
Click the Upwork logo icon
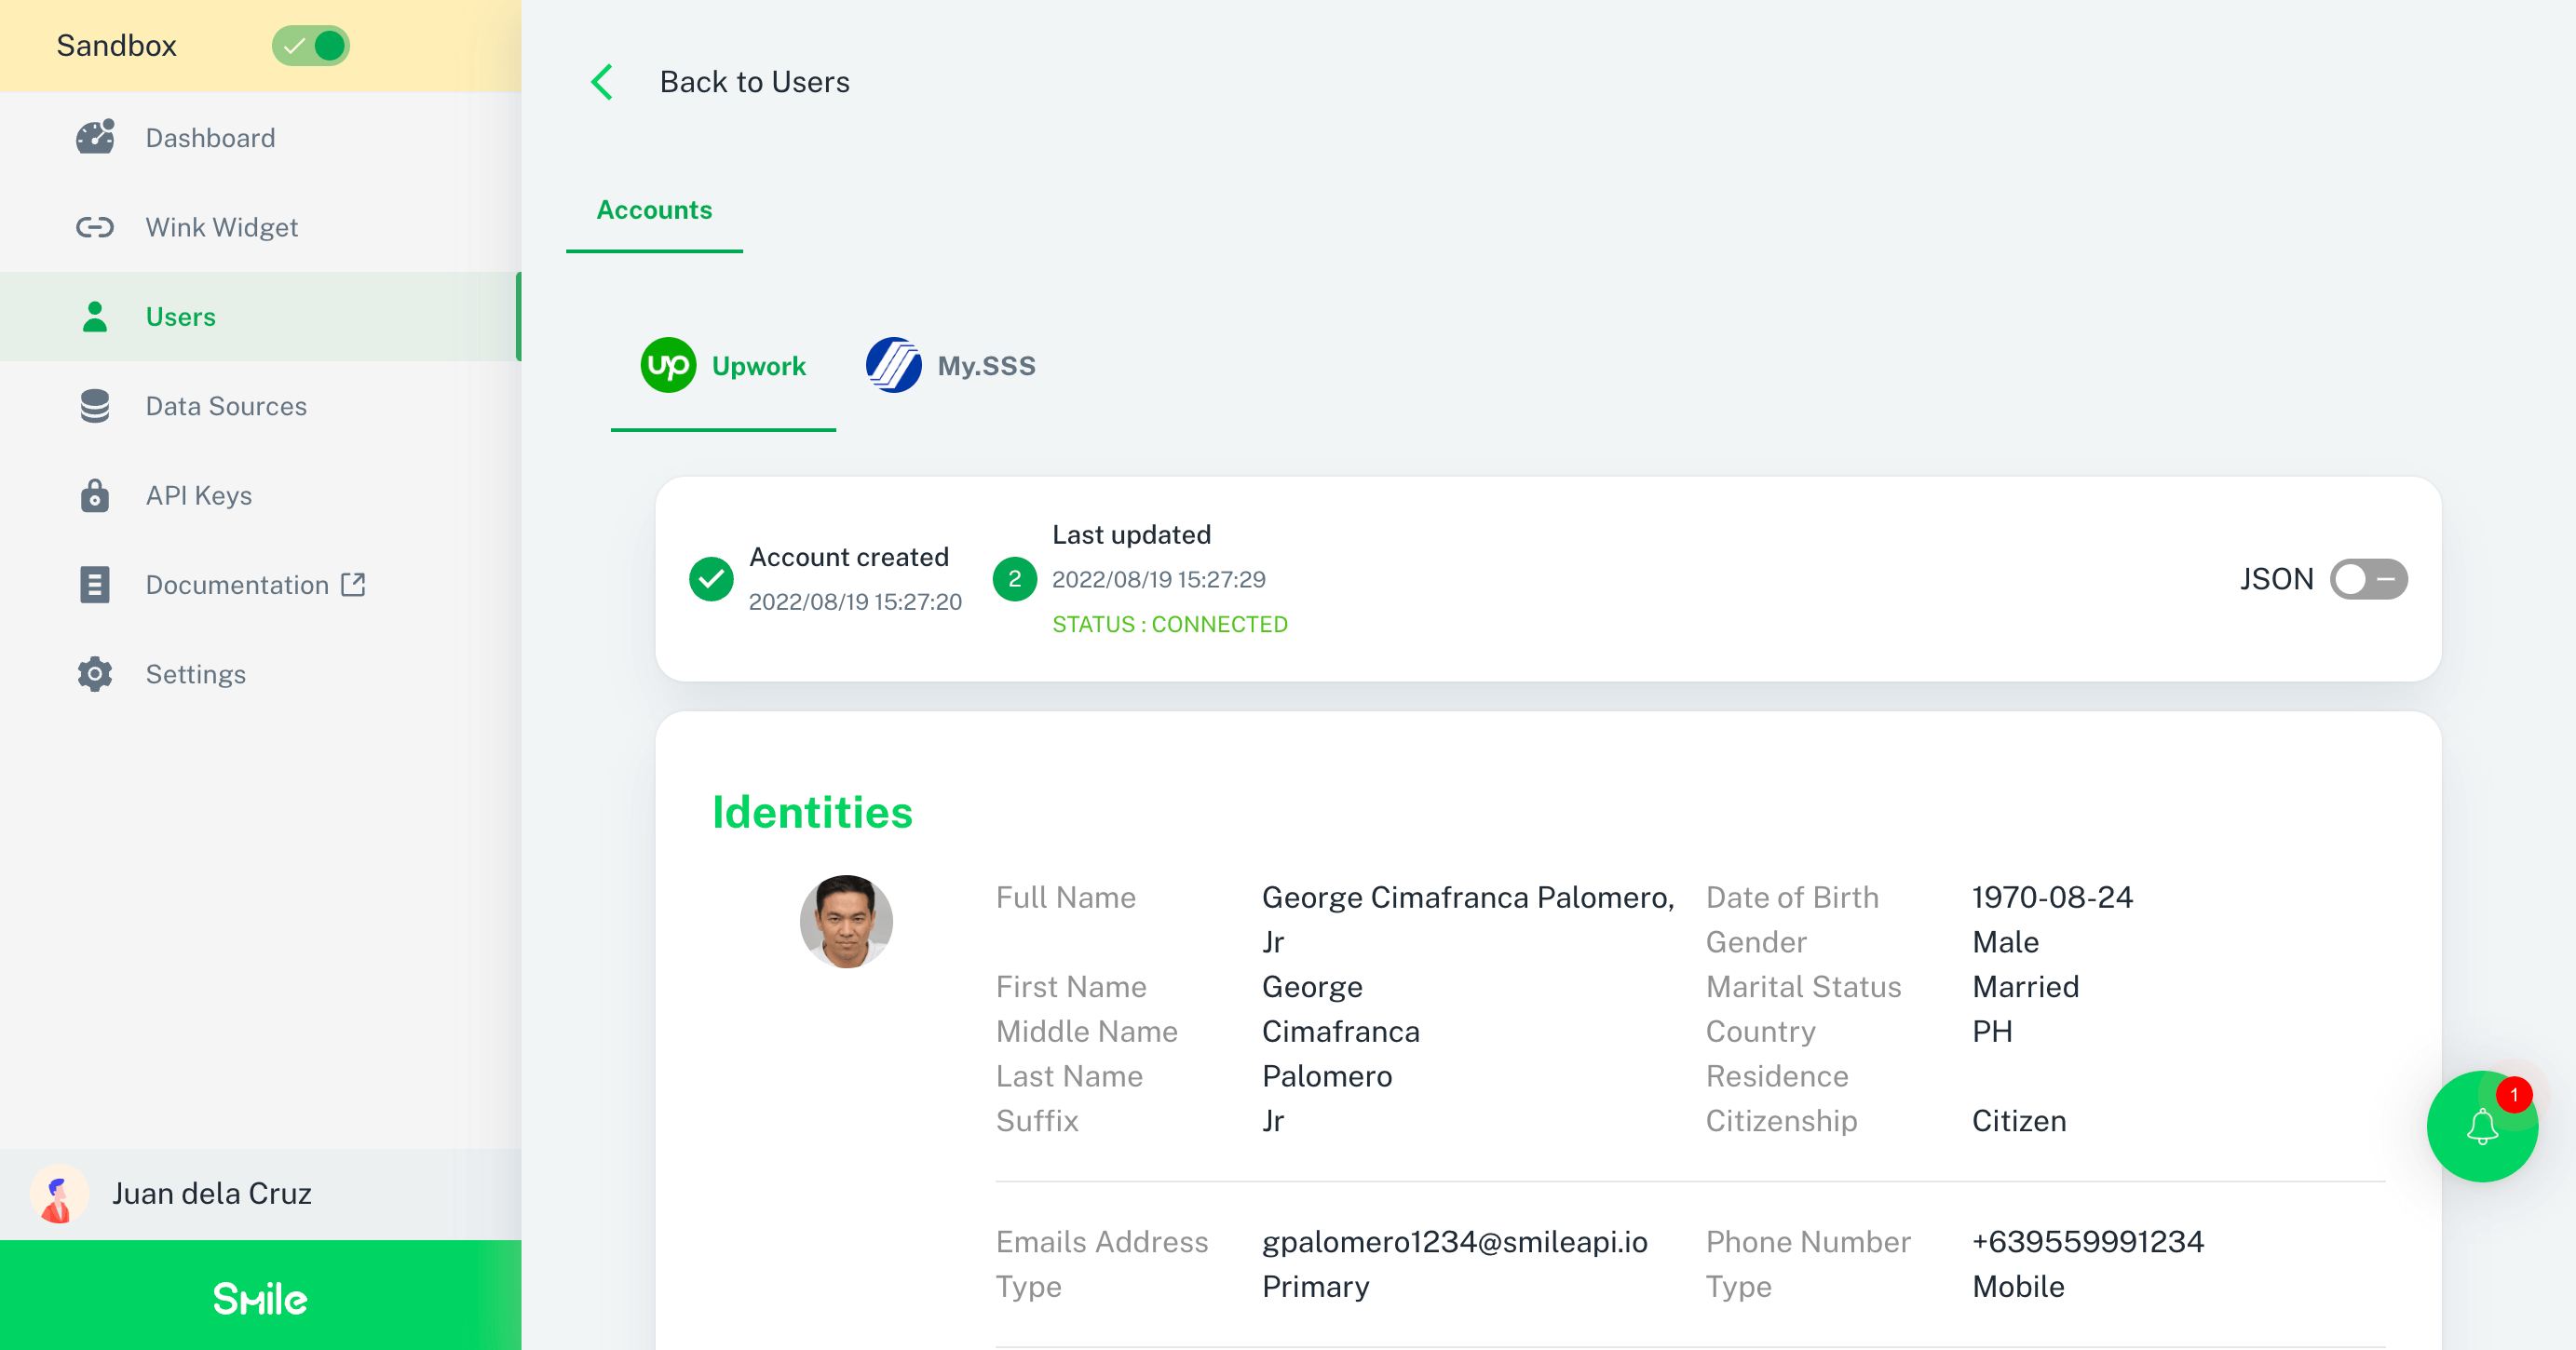click(668, 366)
